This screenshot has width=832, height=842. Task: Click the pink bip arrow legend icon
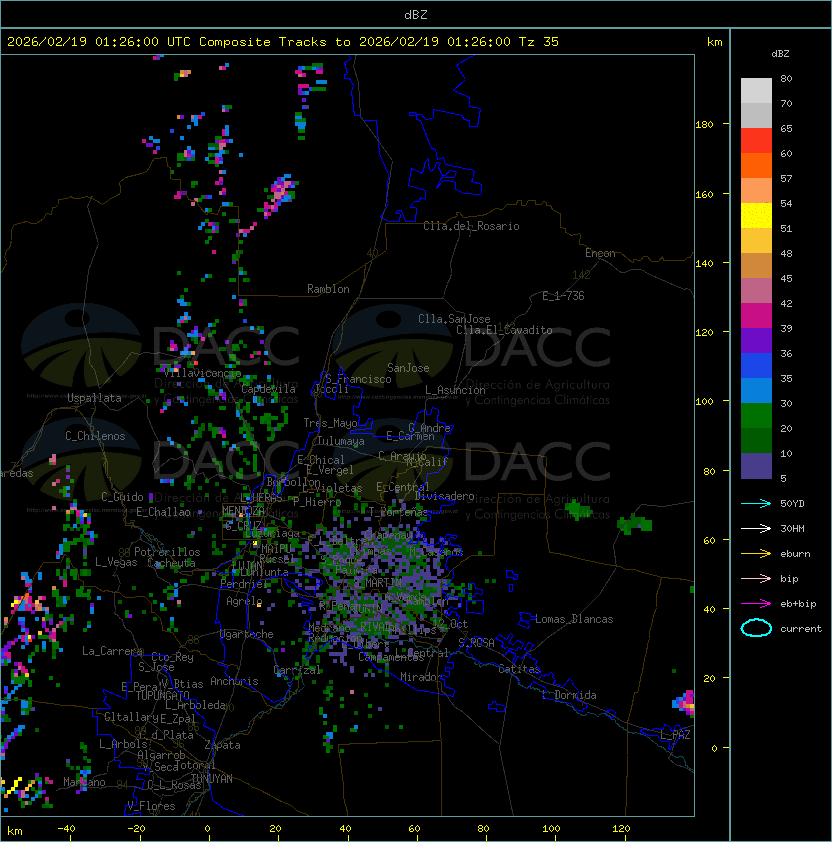(756, 578)
